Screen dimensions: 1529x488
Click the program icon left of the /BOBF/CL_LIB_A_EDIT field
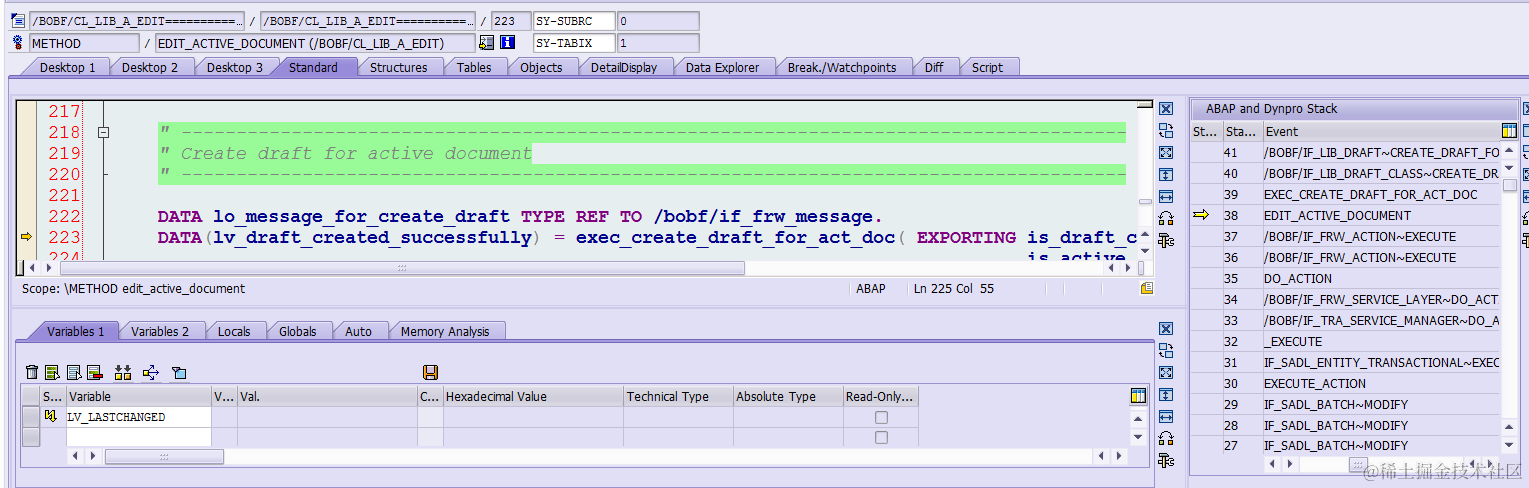tap(17, 21)
